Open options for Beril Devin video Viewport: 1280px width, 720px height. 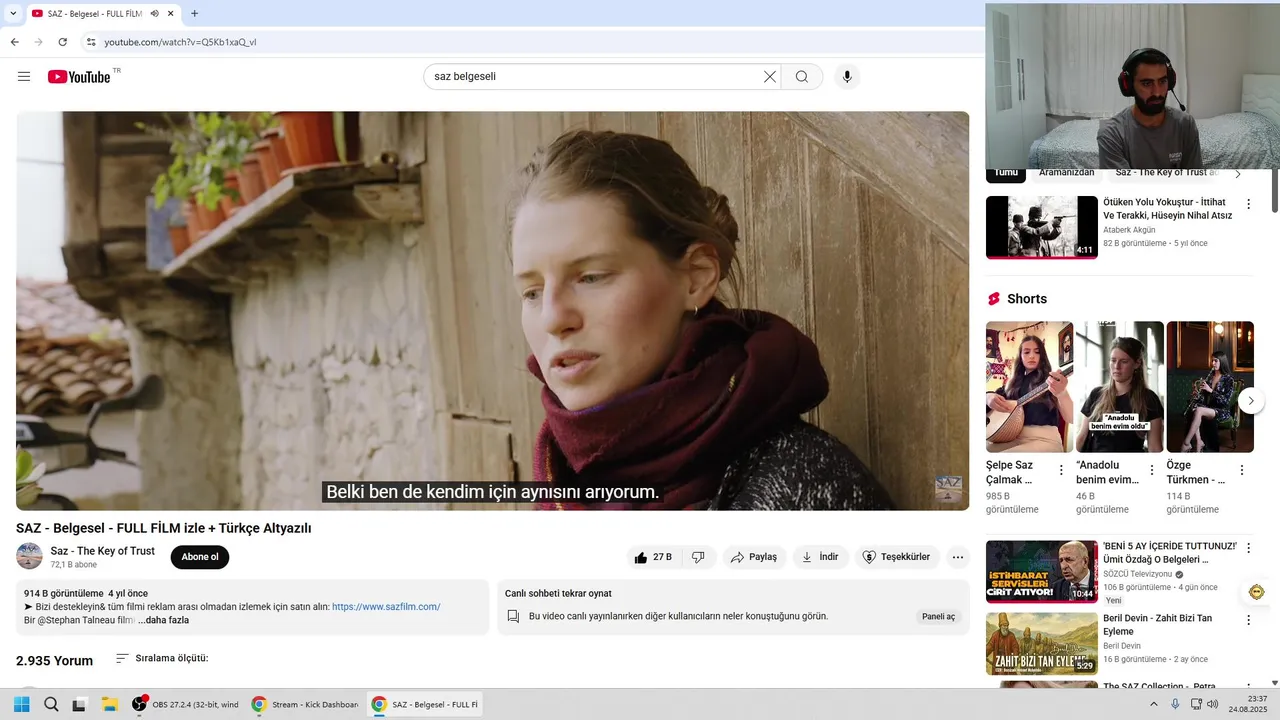coord(1248,620)
